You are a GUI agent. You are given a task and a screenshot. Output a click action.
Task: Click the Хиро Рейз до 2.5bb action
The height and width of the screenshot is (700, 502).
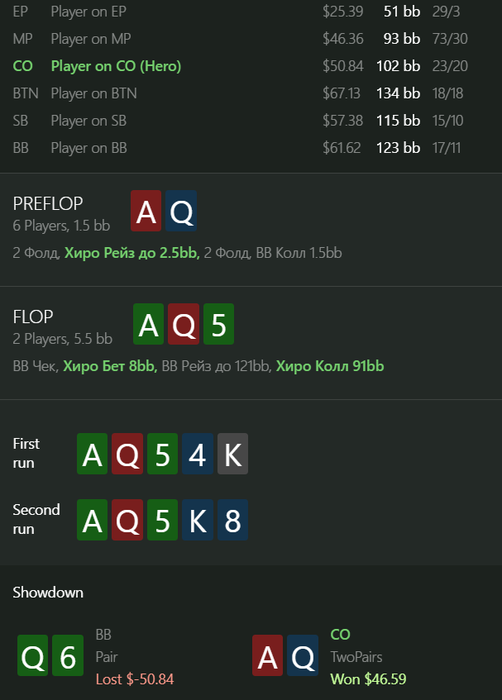(x=132, y=253)
